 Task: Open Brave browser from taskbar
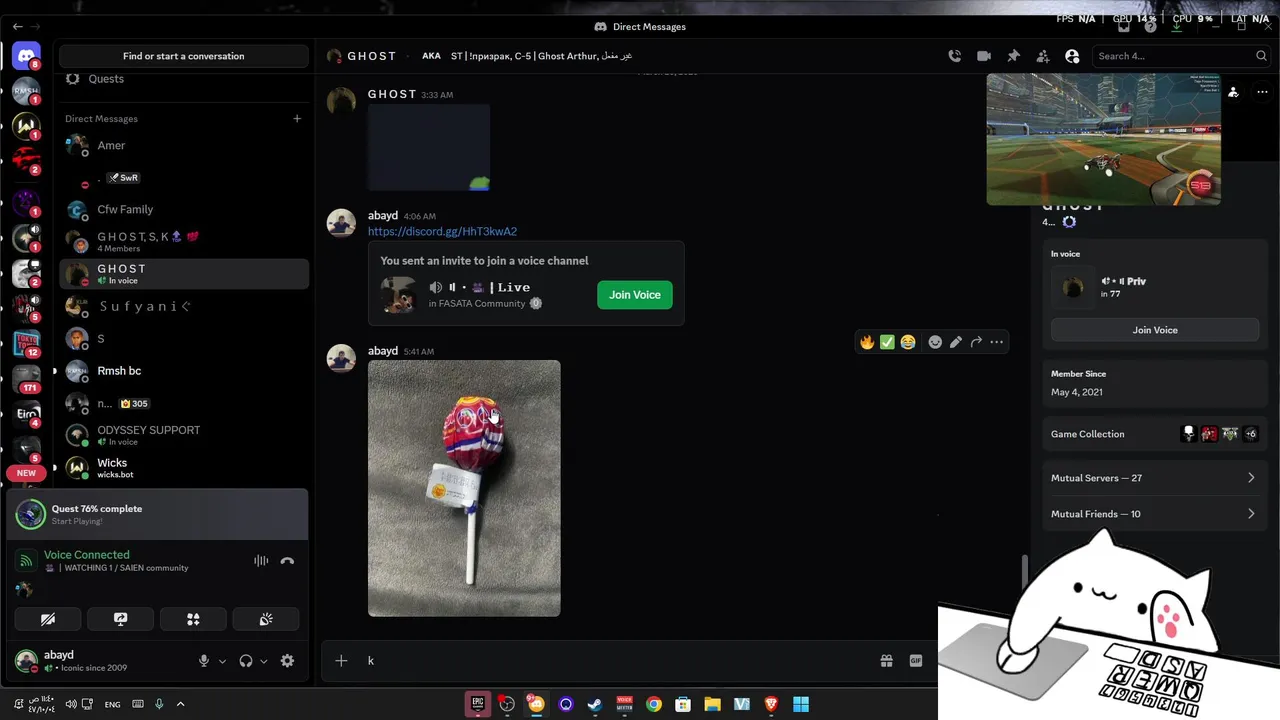[771, 704]
